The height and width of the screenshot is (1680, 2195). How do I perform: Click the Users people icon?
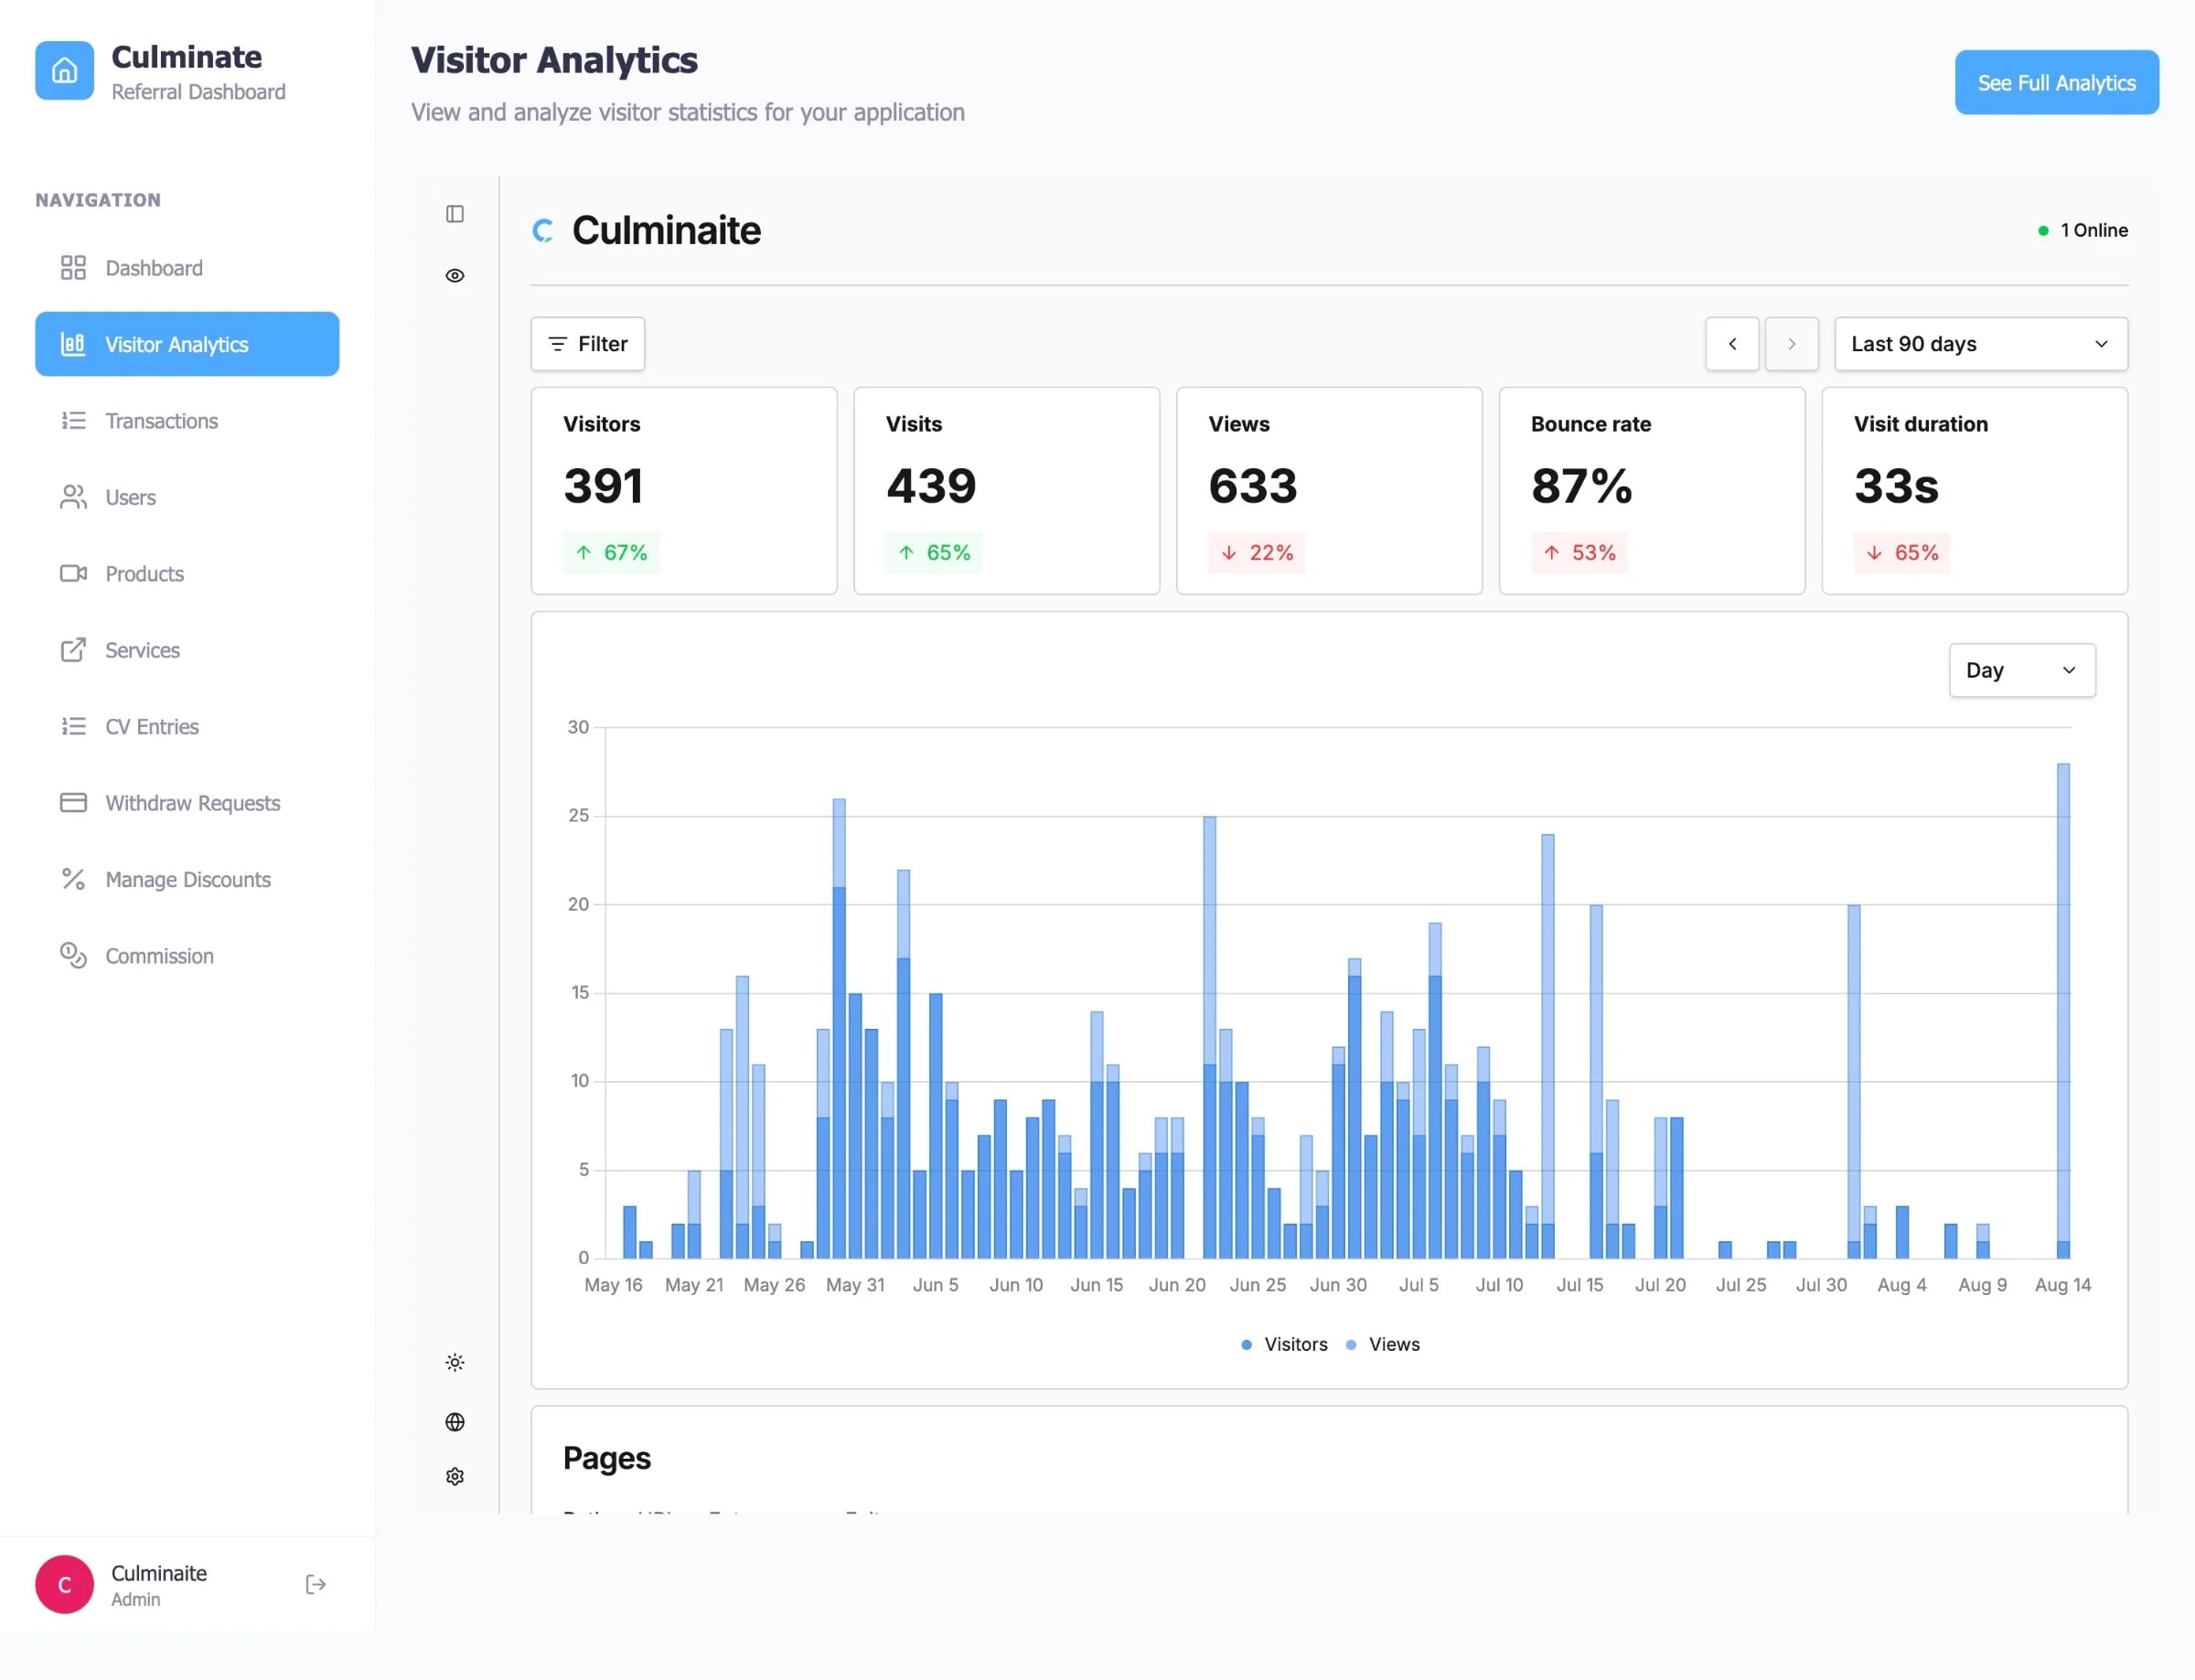click(73, 497)
